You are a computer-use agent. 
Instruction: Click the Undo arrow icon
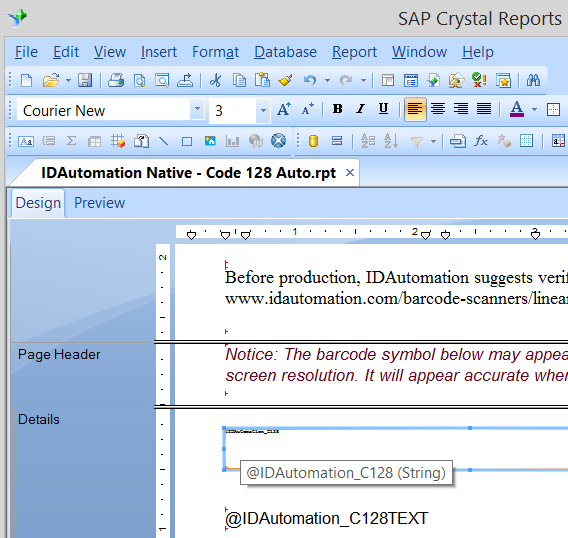[310, 80]
